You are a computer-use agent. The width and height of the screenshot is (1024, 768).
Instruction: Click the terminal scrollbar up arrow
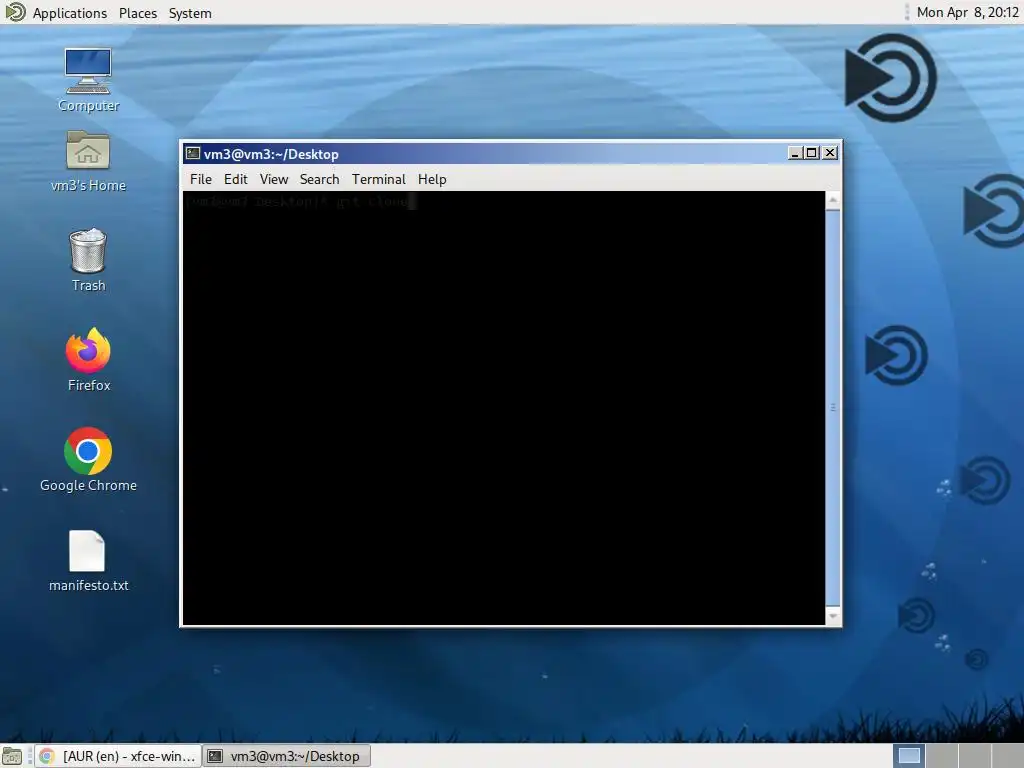pos(833,200)
